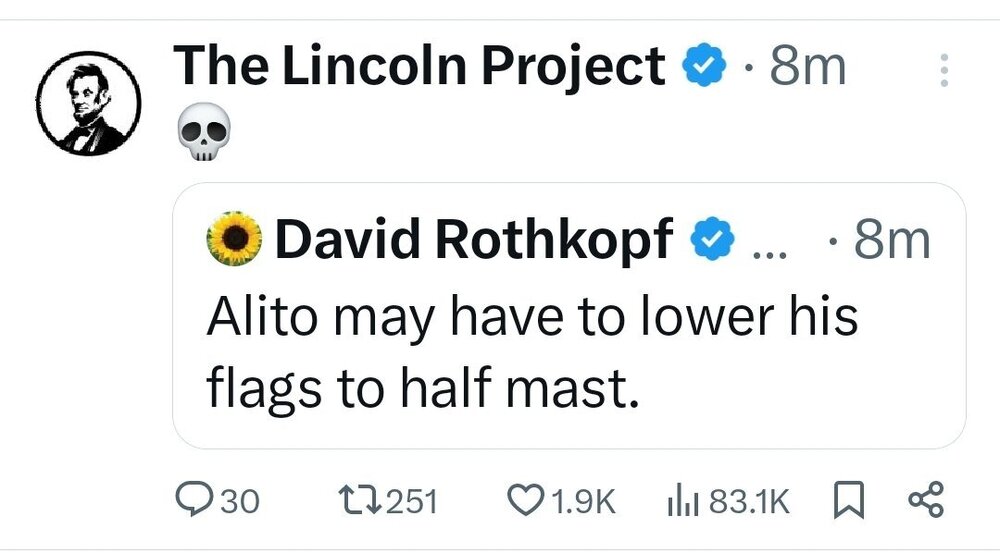Open quoted tweet about Alito's flags

(532, 352)
